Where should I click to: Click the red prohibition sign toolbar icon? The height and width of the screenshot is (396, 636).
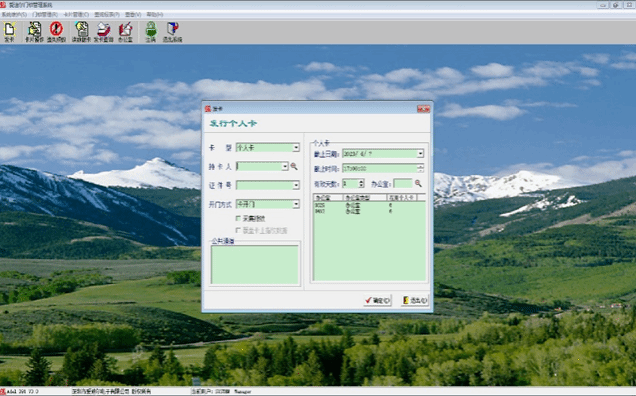pyautogui.click(x=56, y=32)
